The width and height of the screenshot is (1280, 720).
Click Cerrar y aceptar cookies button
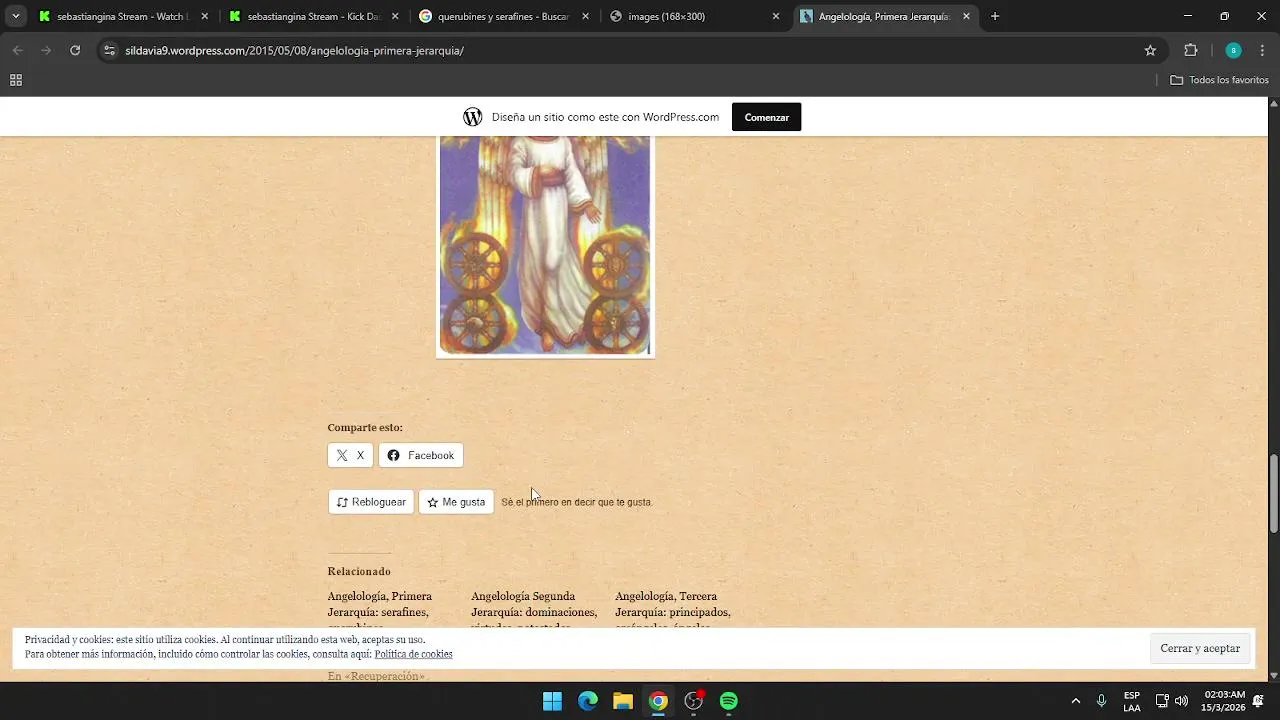(x=1200, y=648)
